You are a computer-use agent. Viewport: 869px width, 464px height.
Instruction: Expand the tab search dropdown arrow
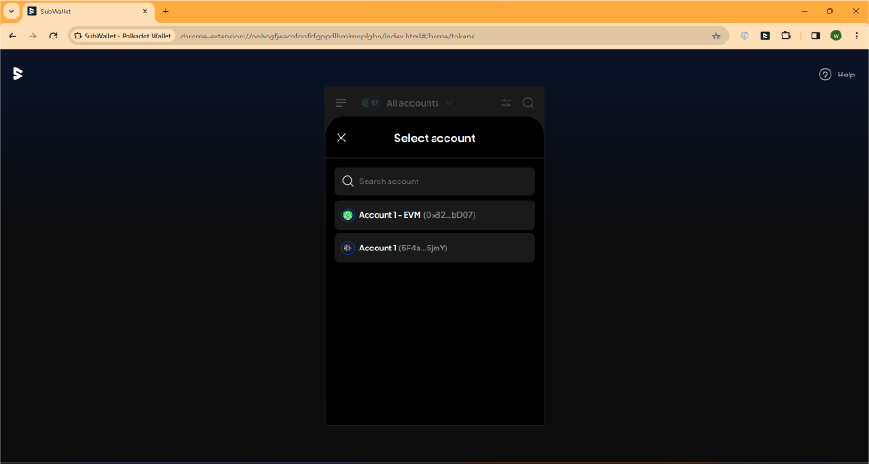(11, 11)
